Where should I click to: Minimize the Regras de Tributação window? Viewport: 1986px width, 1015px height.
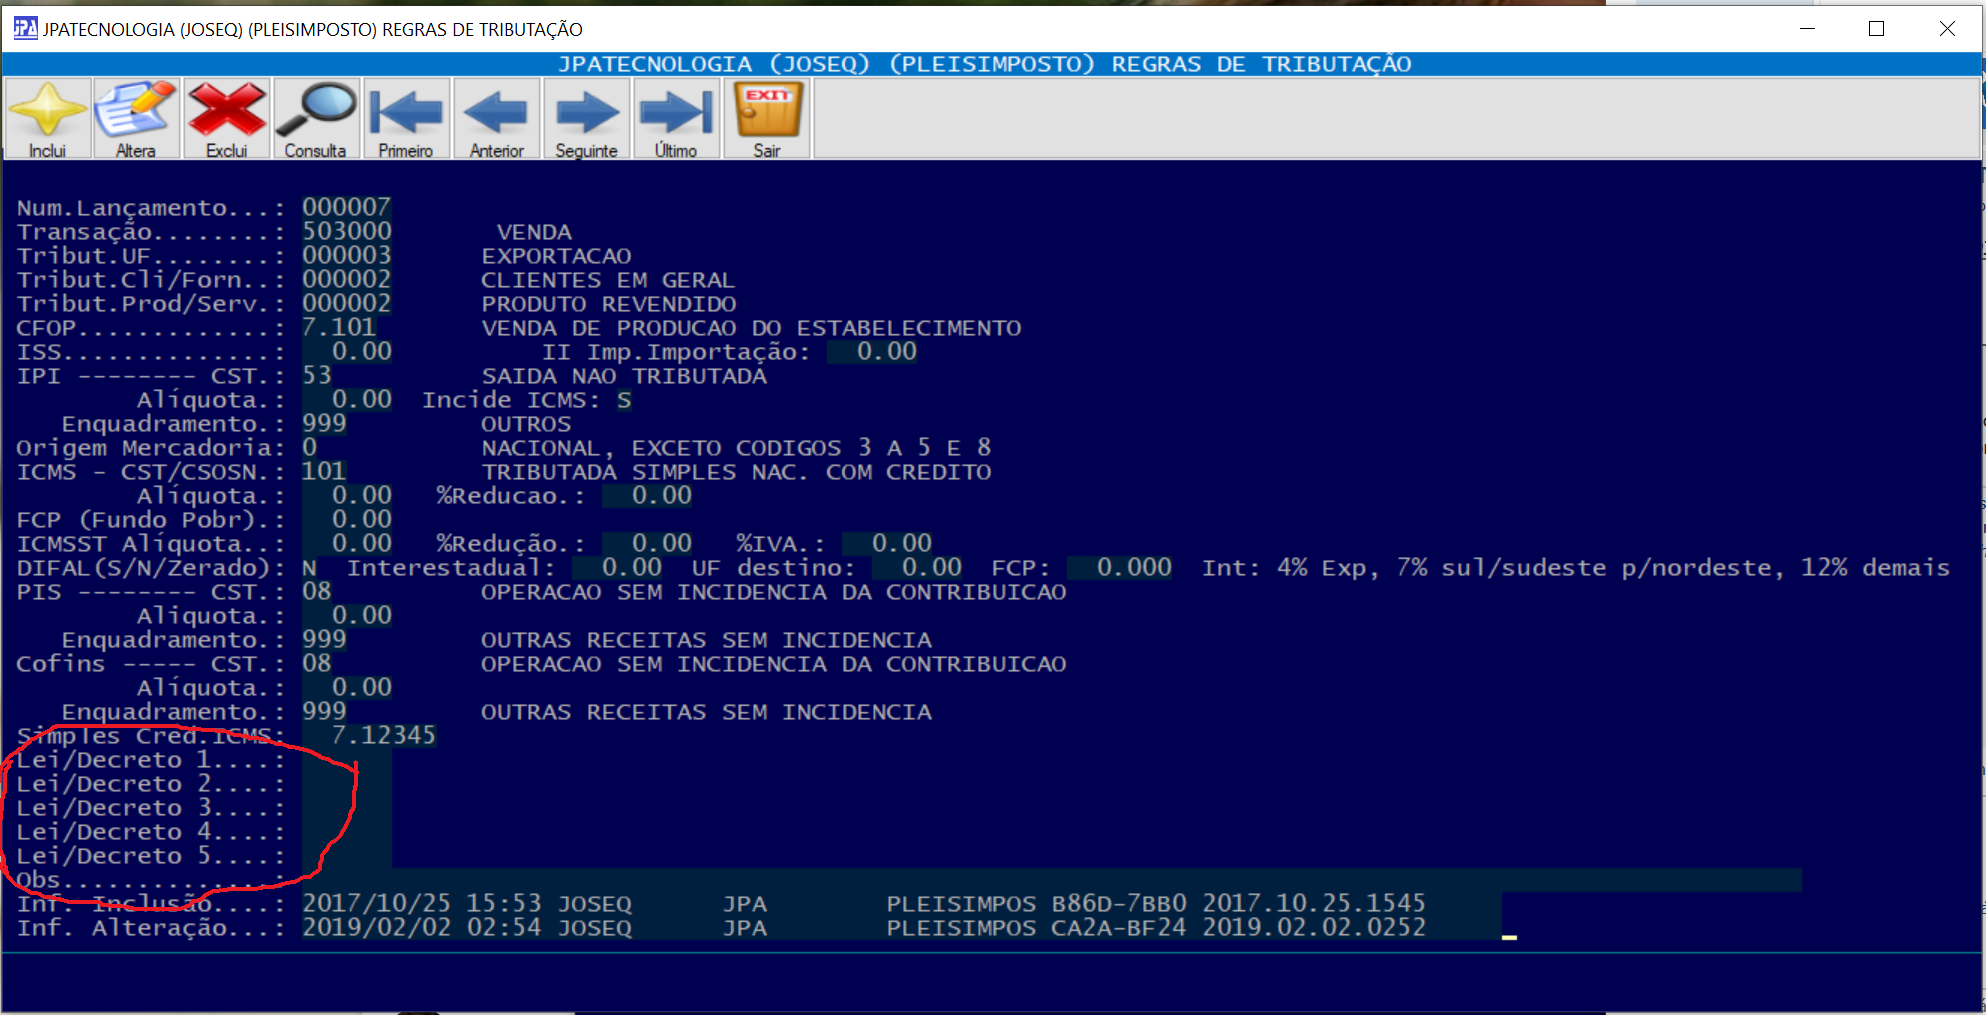click(1807, 28)
